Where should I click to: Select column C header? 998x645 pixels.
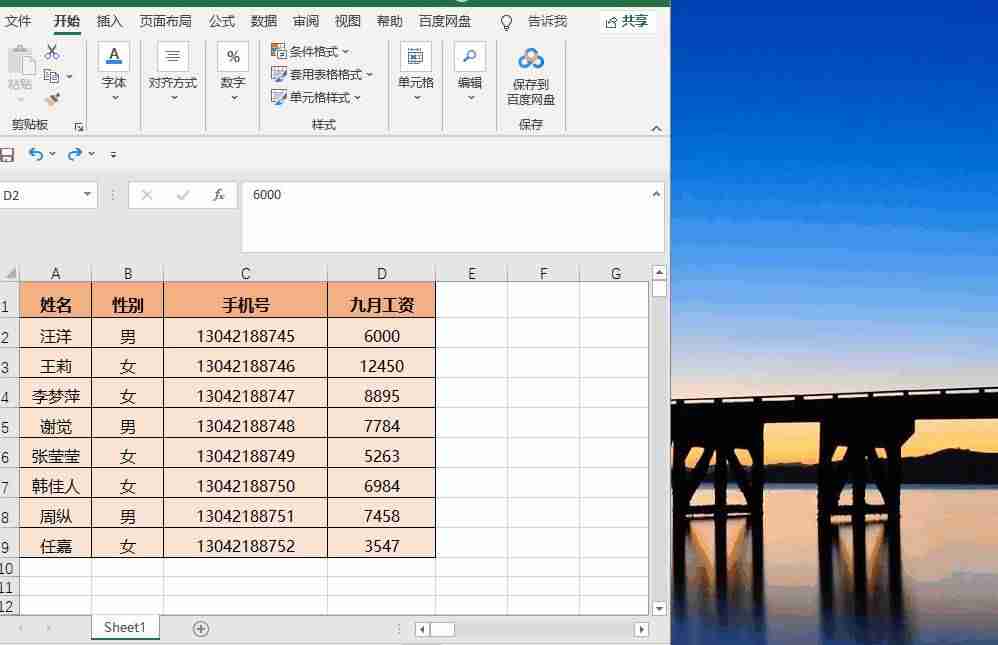[x=246, y=273]
